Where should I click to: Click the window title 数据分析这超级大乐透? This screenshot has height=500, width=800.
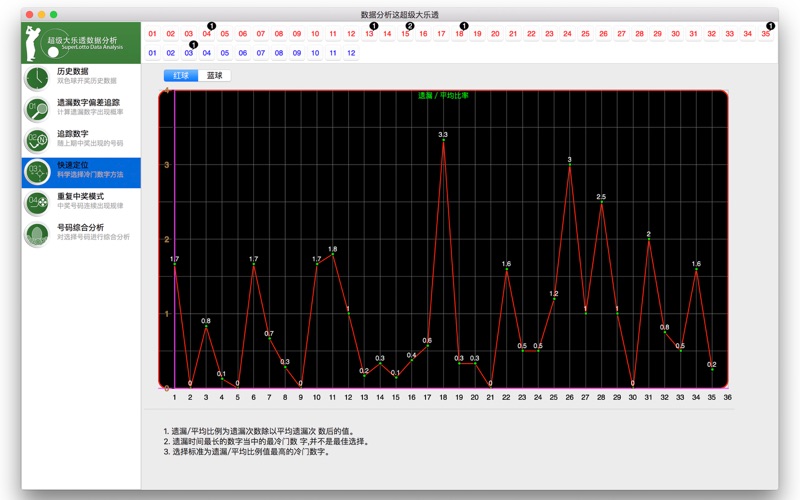399,15
